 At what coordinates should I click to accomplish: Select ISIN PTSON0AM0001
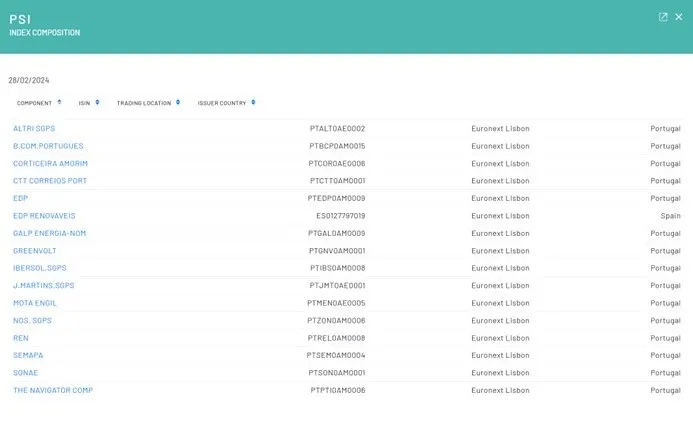[x=337, y=373]
